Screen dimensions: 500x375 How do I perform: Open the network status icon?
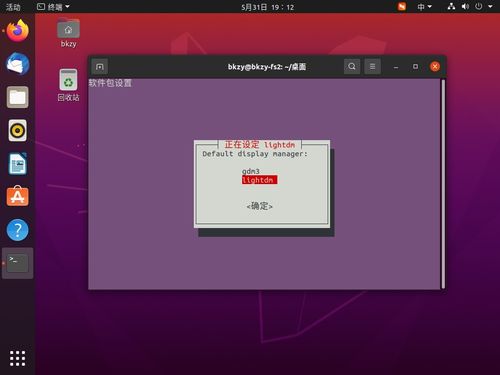[x=451, y=6]
